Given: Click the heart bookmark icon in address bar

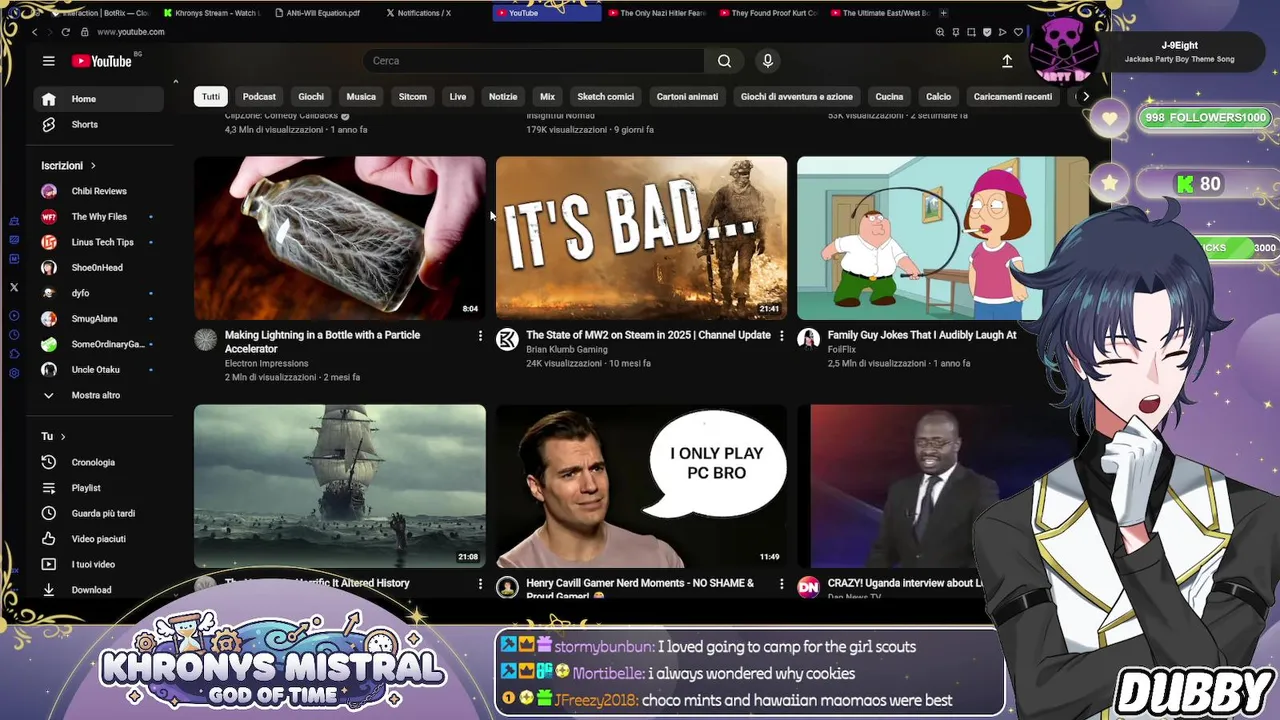Looking at the screenshot, I should click(x=1019, y=32).
